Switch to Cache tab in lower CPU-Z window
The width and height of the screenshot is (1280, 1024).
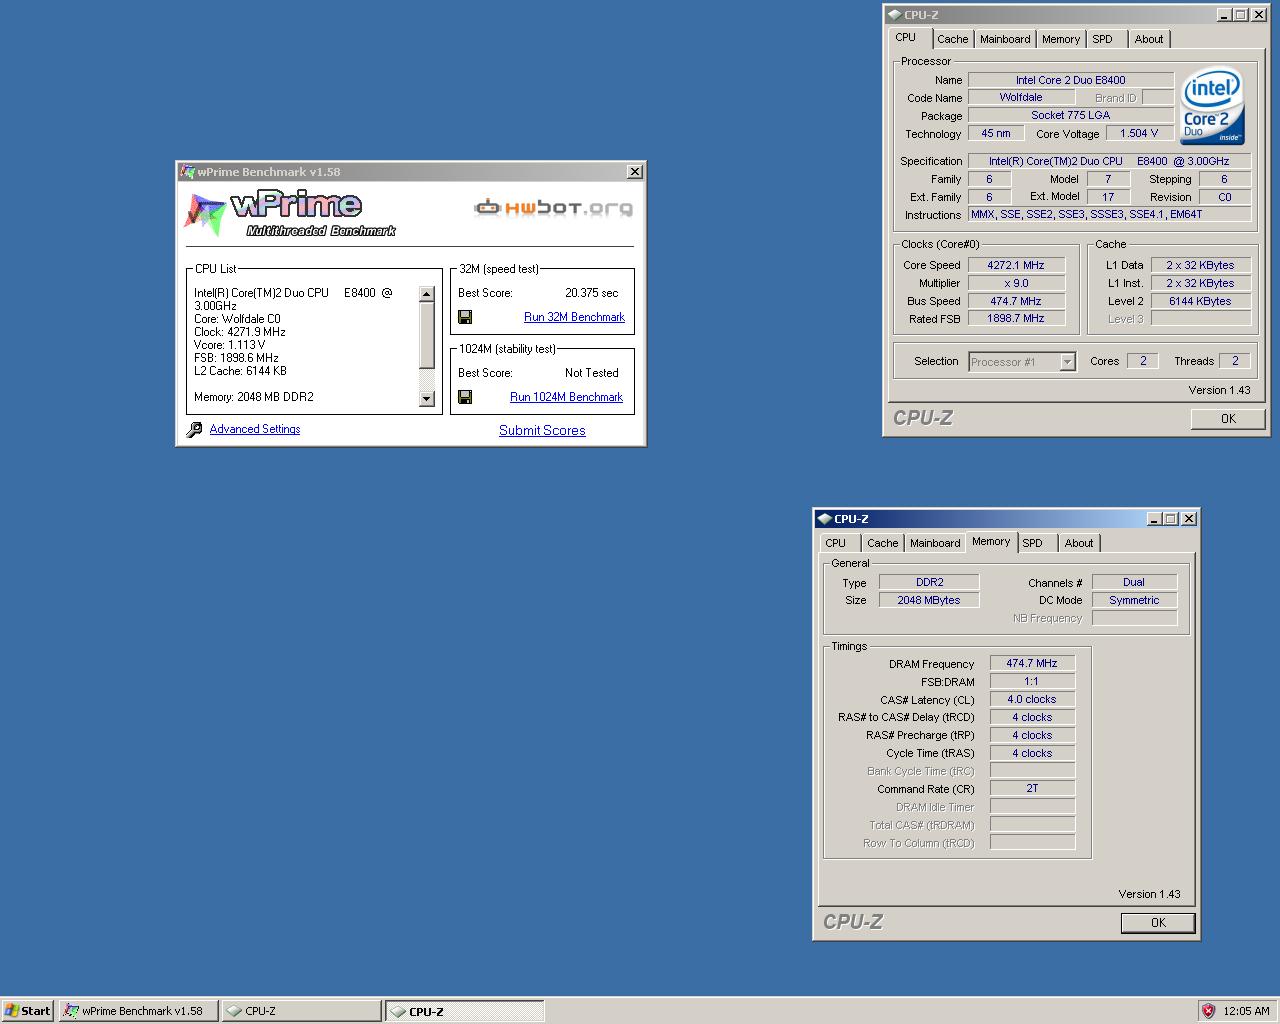click(x=882, y=543)
